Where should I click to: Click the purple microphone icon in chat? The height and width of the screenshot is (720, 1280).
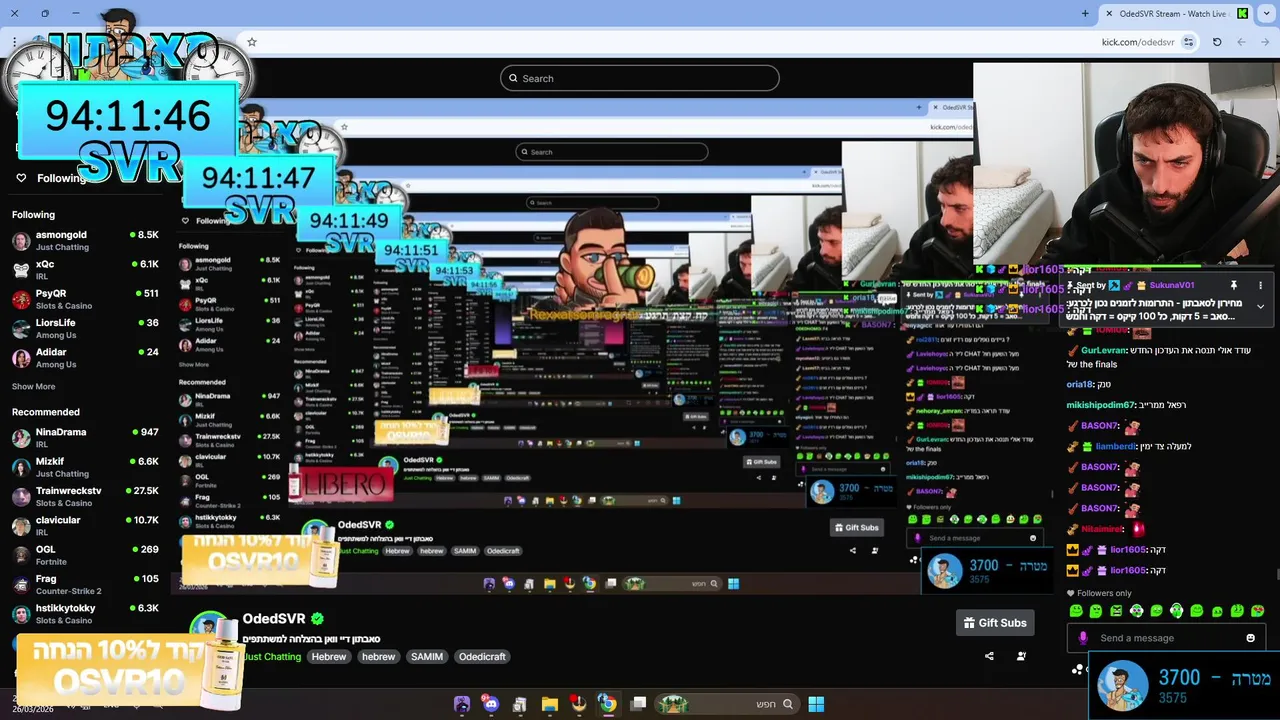coord(1083,638)
